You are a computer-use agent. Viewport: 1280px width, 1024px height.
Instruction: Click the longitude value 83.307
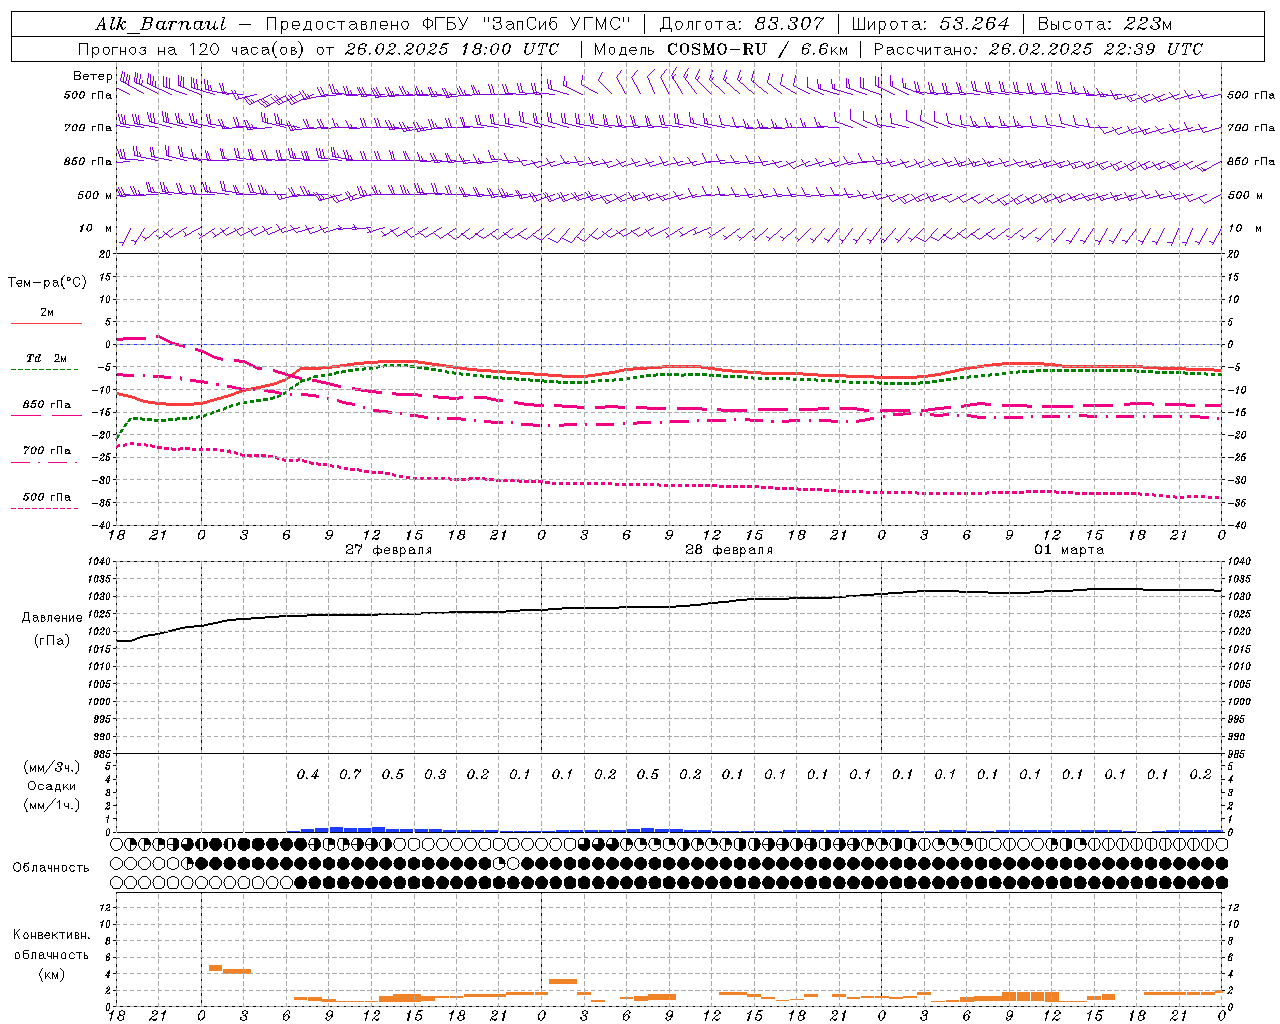point(790,24)
